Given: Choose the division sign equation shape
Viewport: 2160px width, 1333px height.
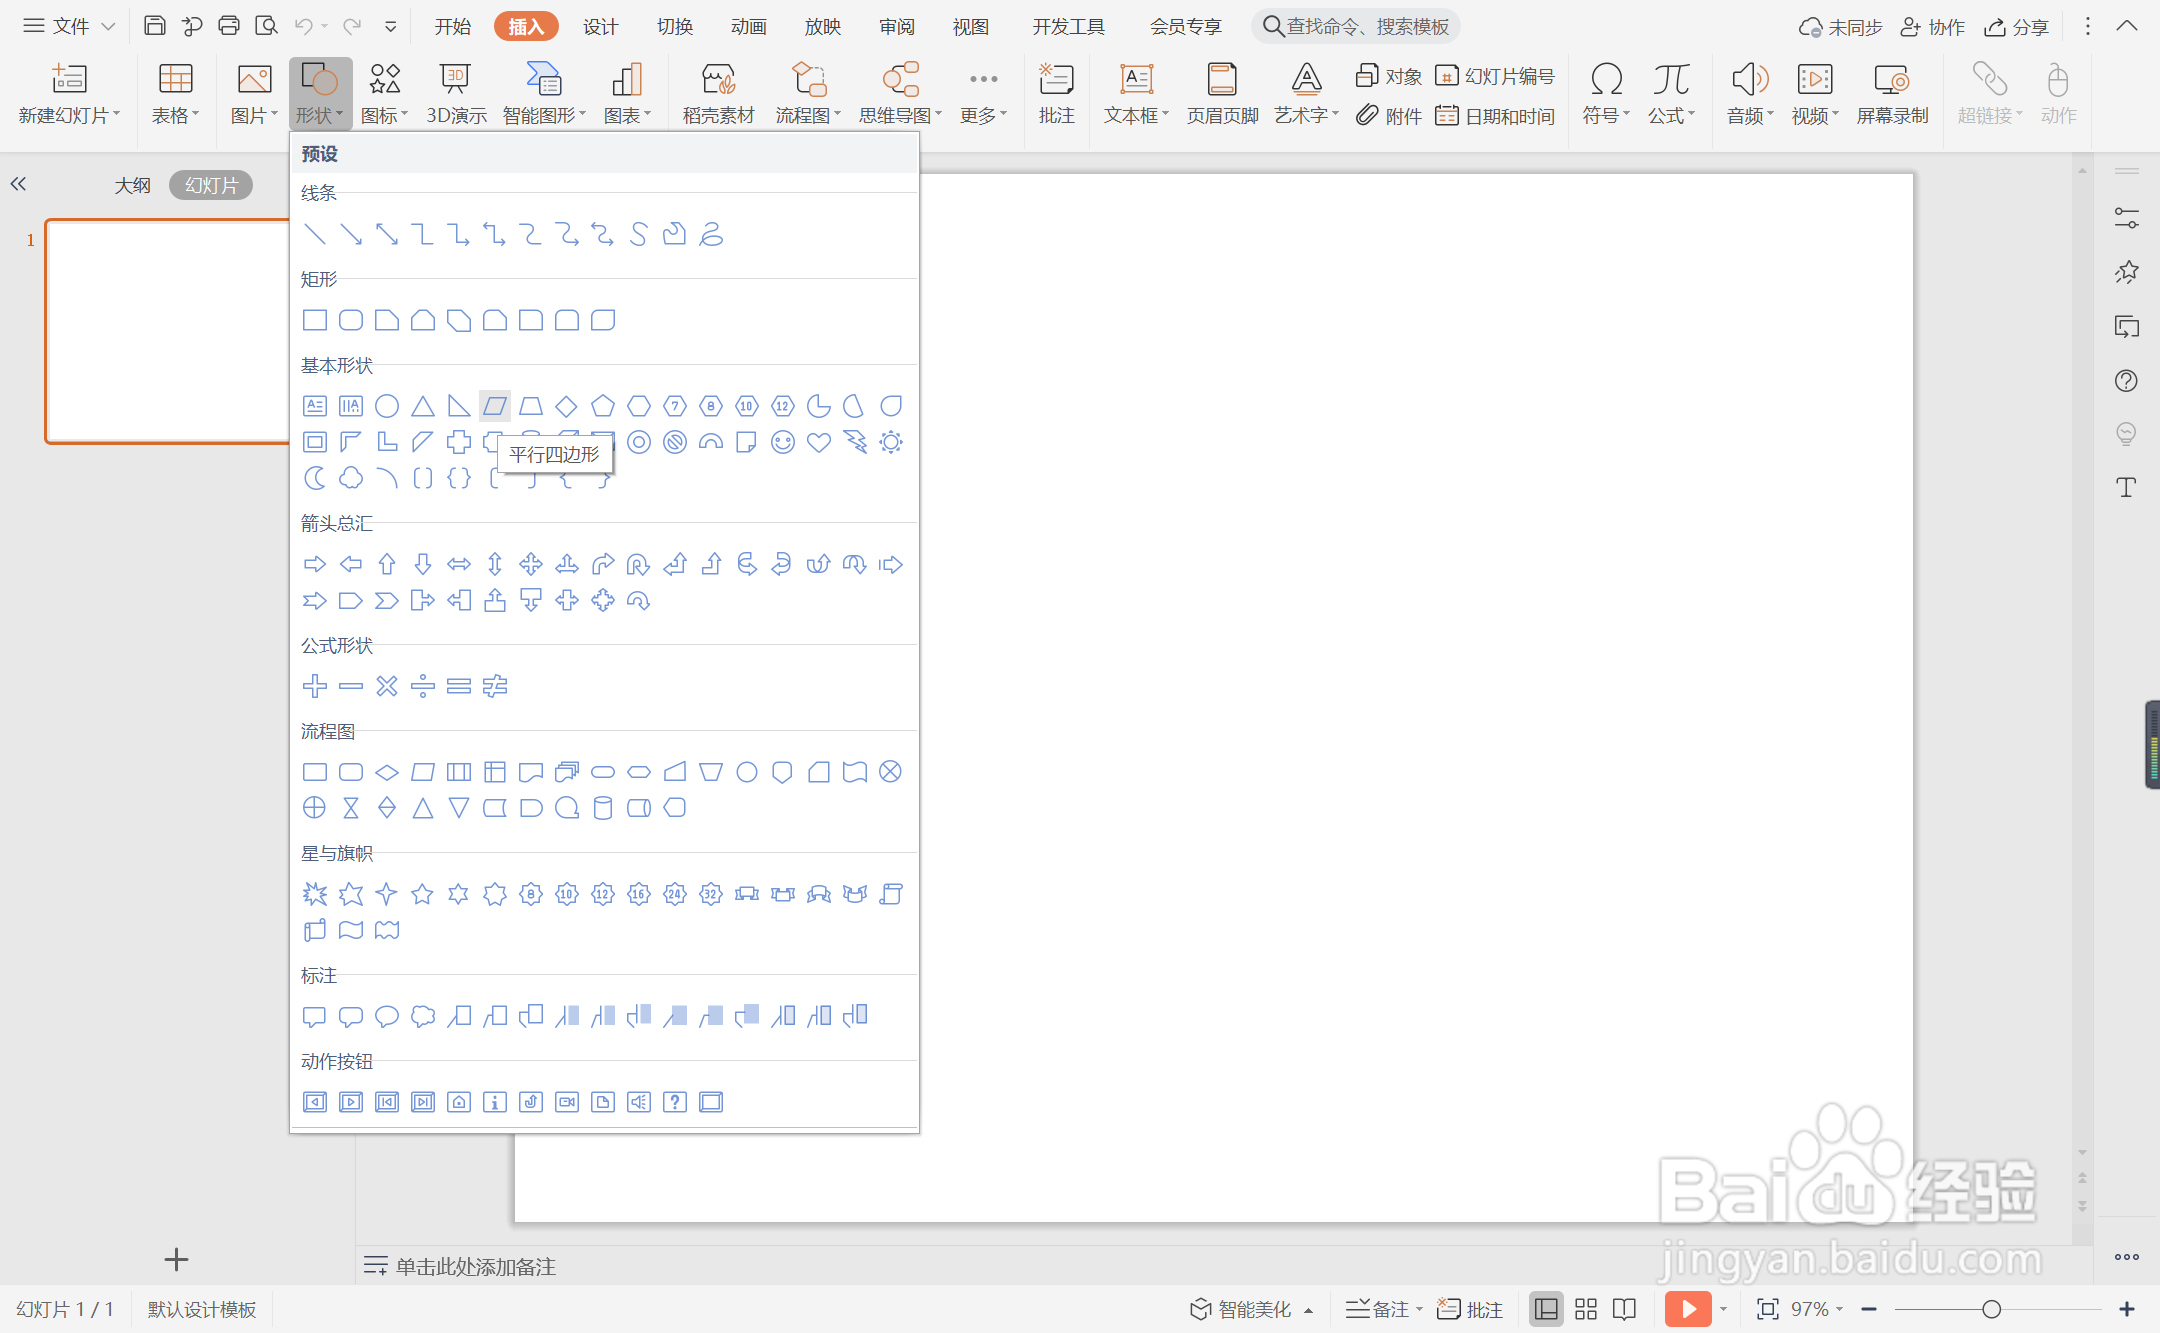Looking at the screenshot, I should [x=423, y=686].
